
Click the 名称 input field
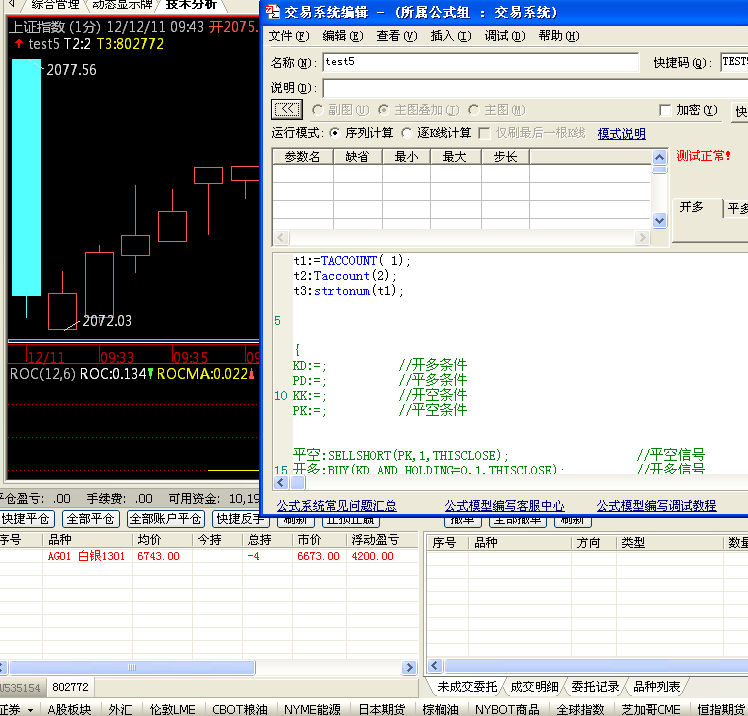480,62
